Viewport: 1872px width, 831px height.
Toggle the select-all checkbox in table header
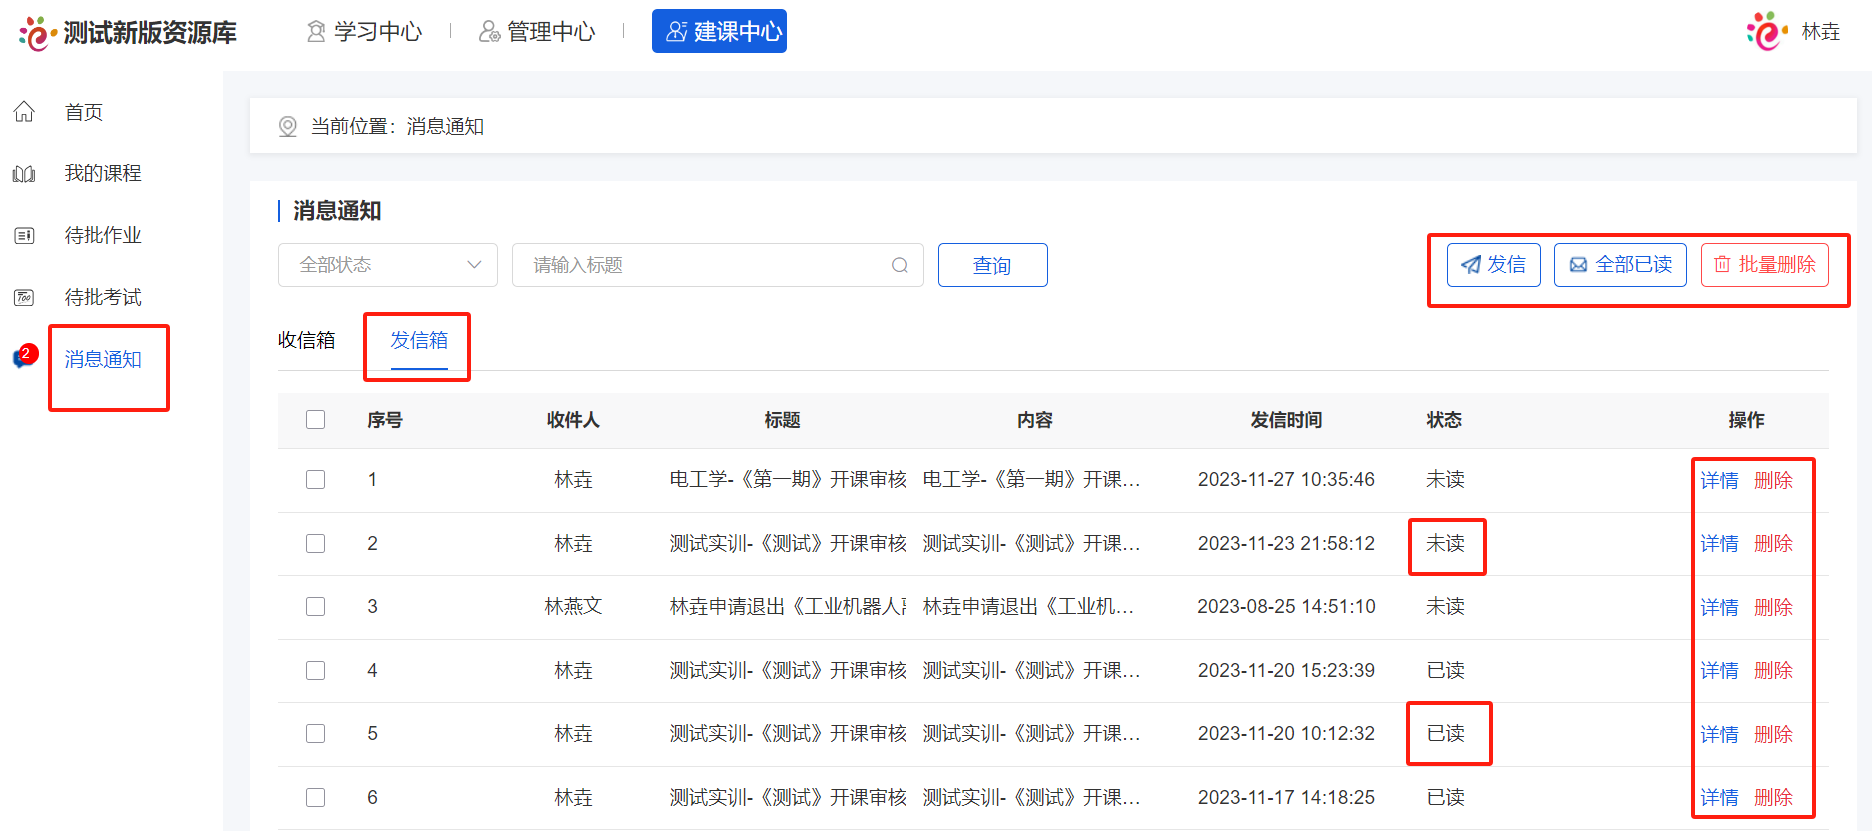316,420
